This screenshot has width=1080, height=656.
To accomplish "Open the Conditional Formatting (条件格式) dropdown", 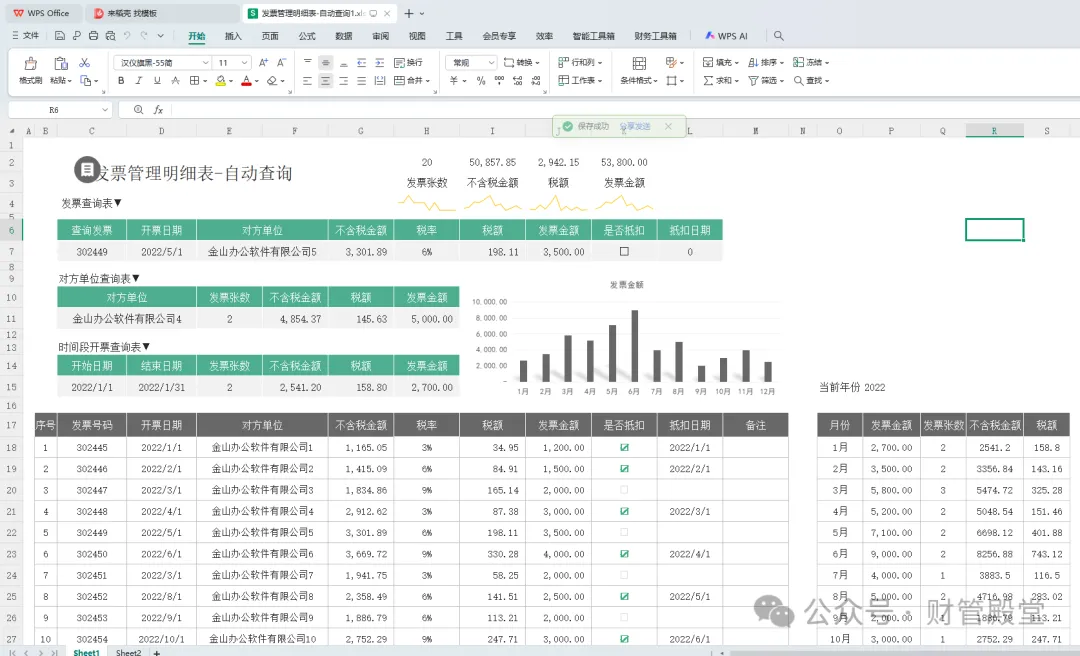I will click(x=638, y=81).
